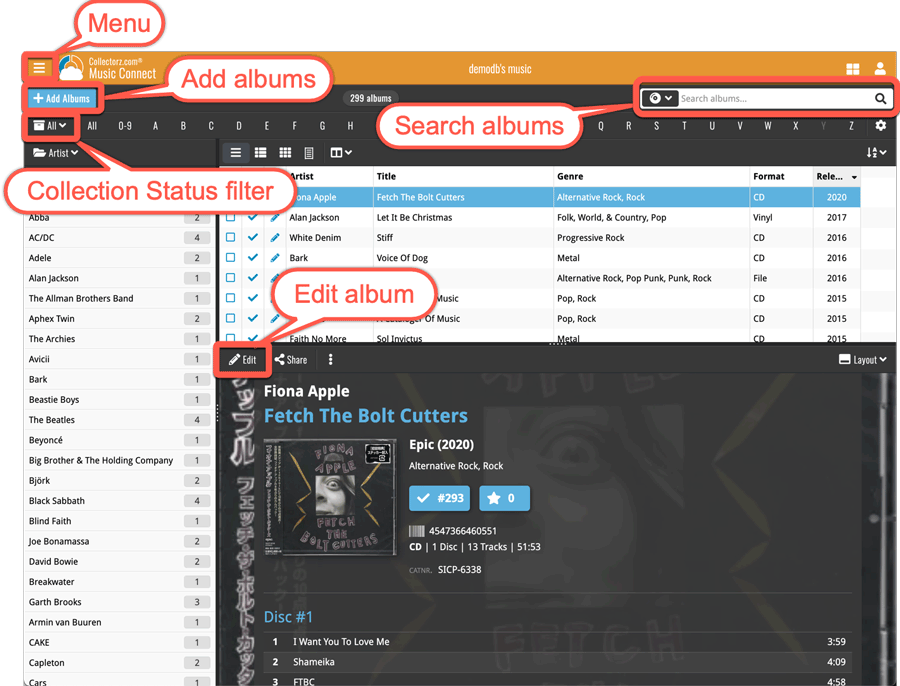Switch to list with thumbnails view
Screen dimensions: 900x686
[x=261, y=153]
